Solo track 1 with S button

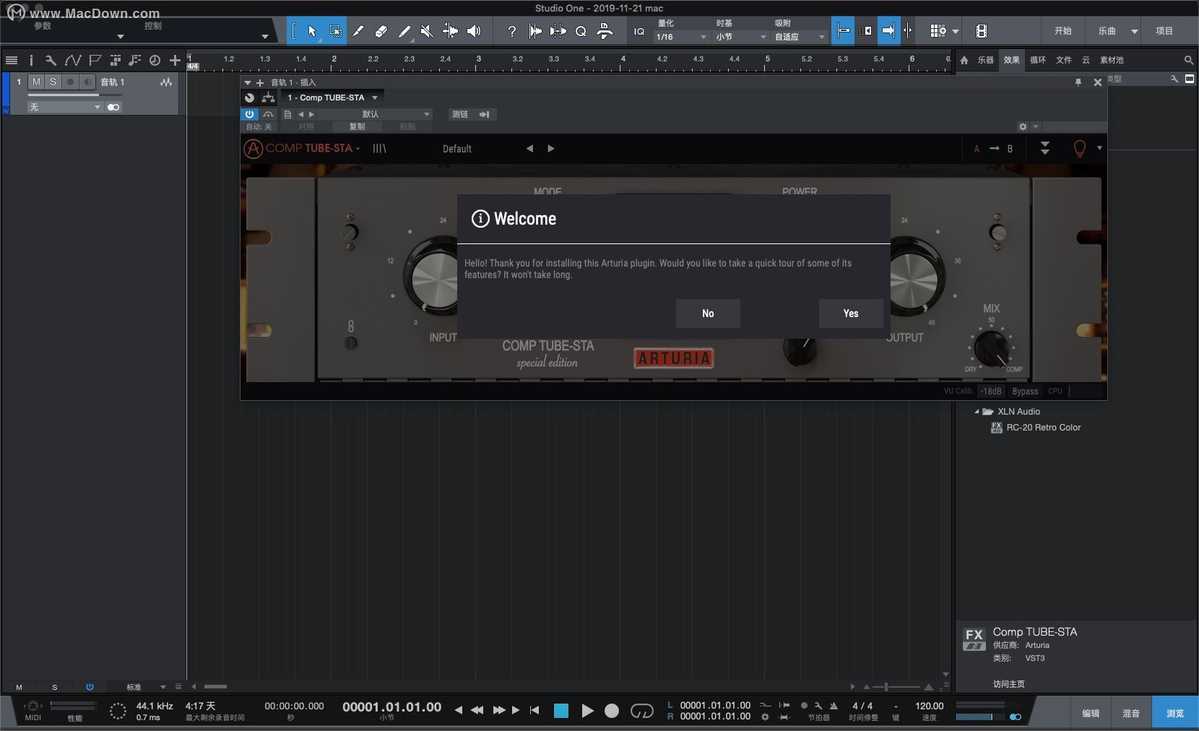pyautogui.click(x=53, y=82)
